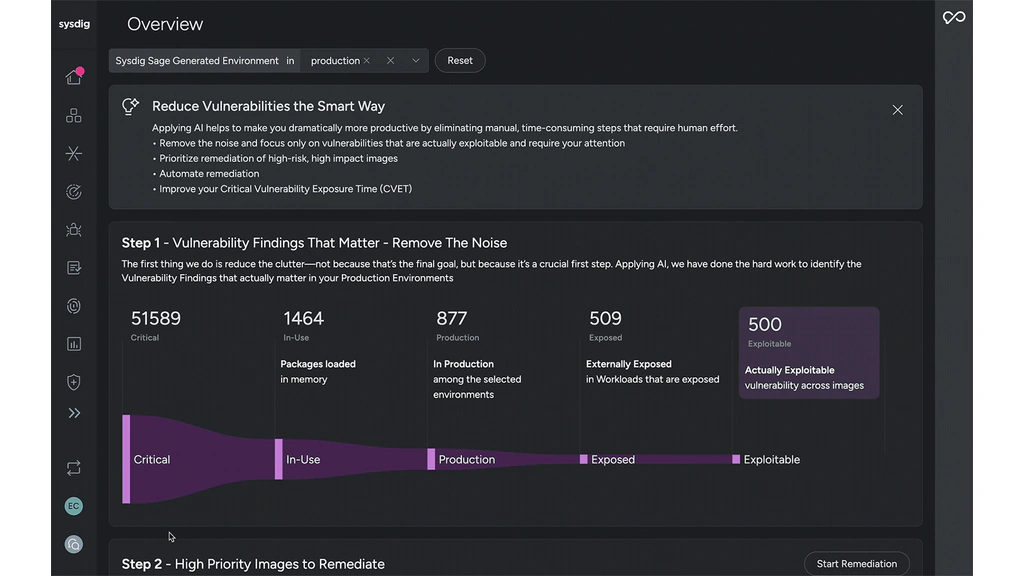Screen dimensions: 1024x576
Task: Open the EC user avatar
Action: coord(74,506)
